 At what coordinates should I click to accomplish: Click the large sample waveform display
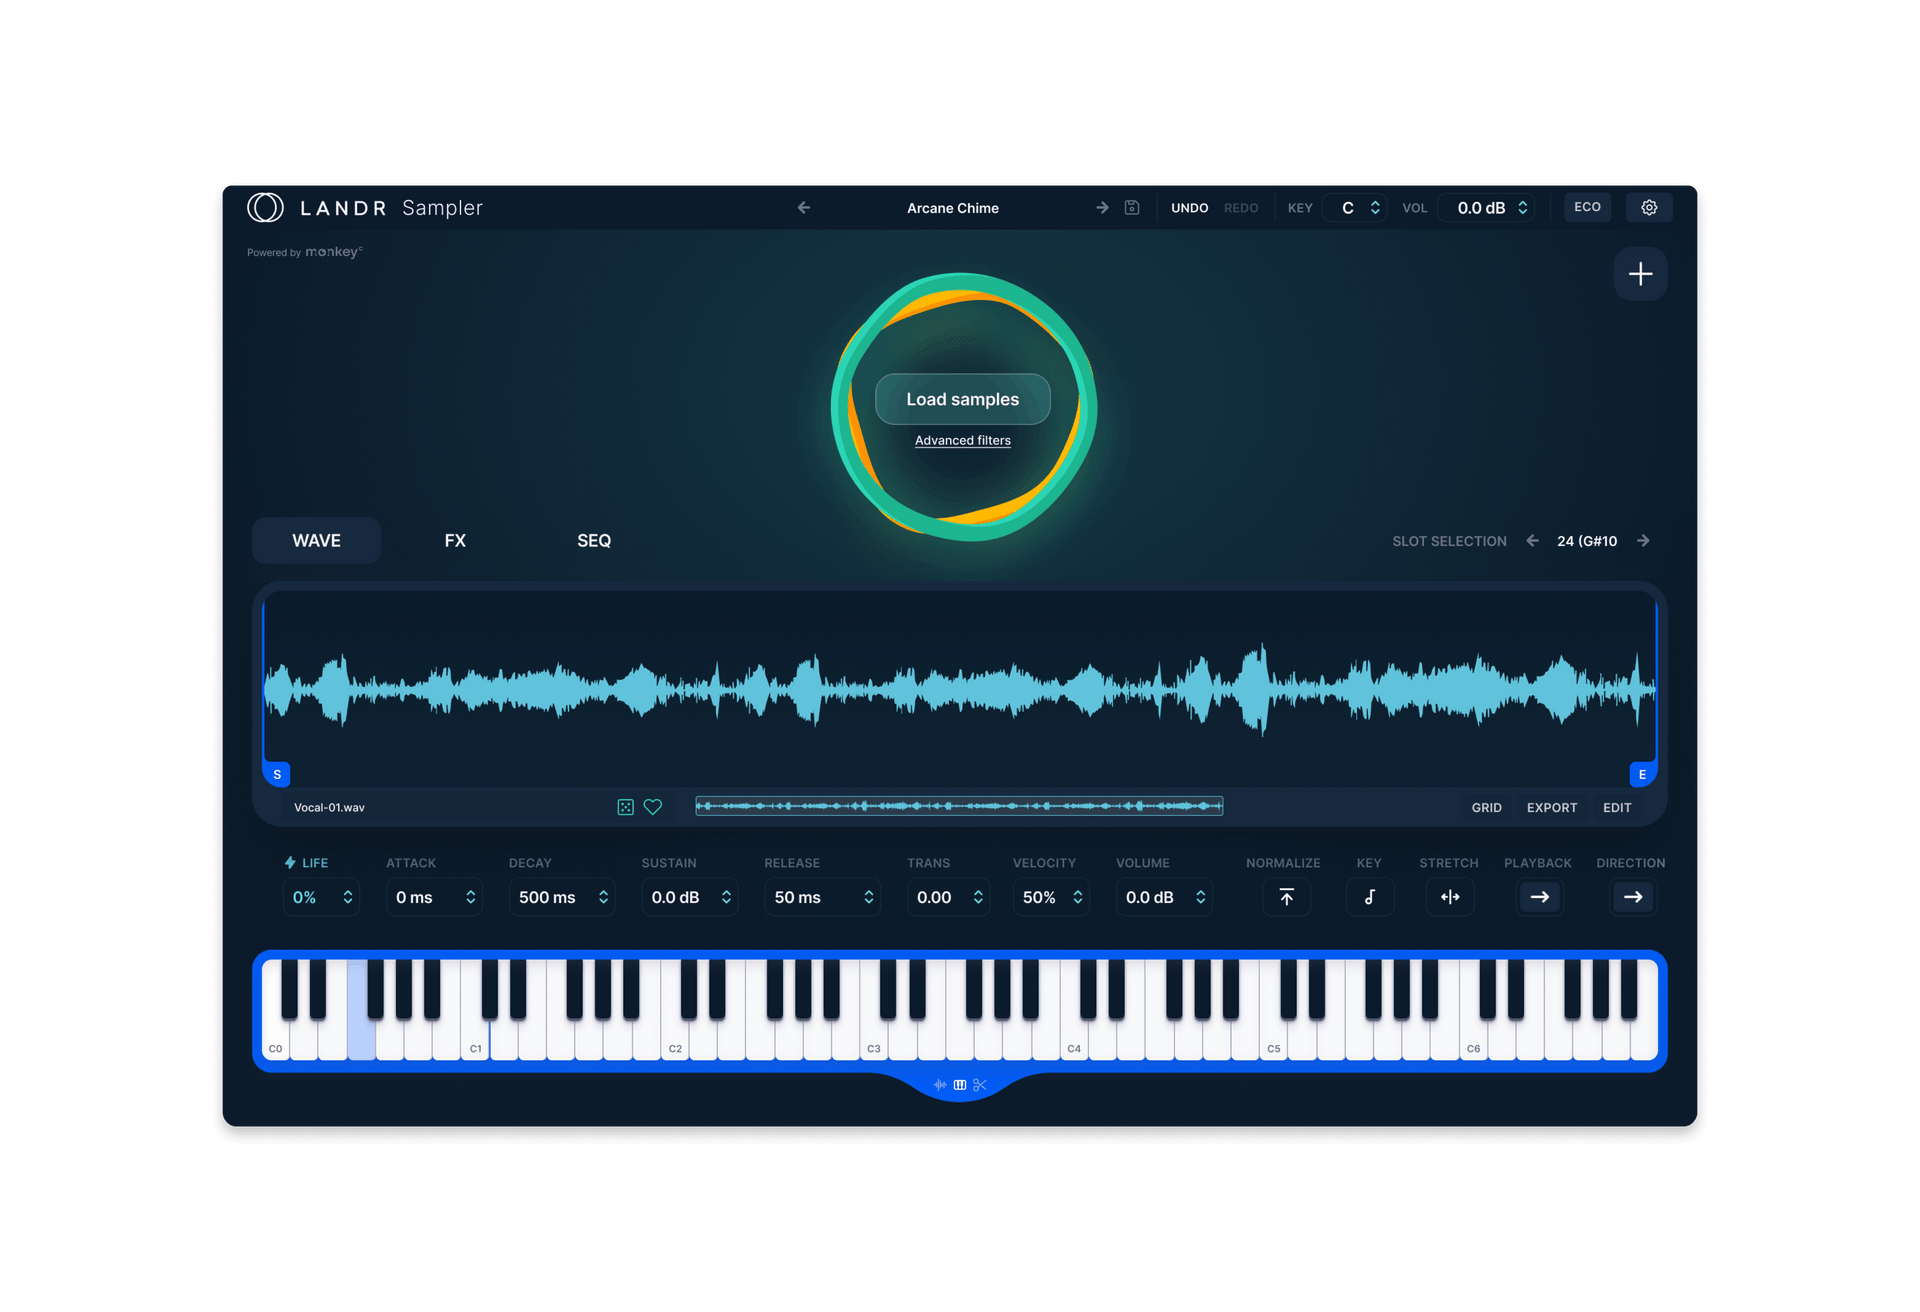click(960, 689)
